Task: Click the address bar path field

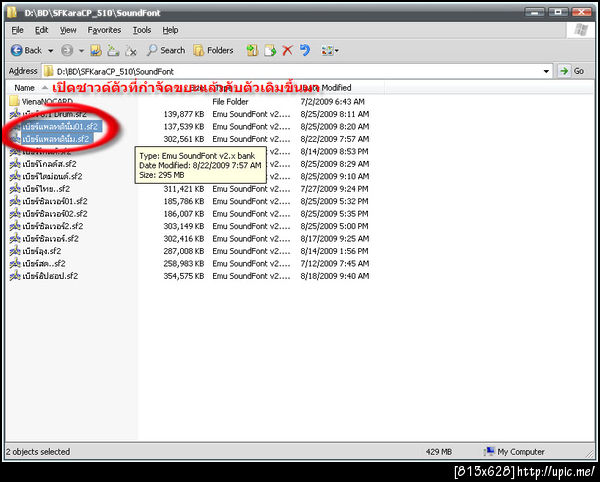Action: 297,71
